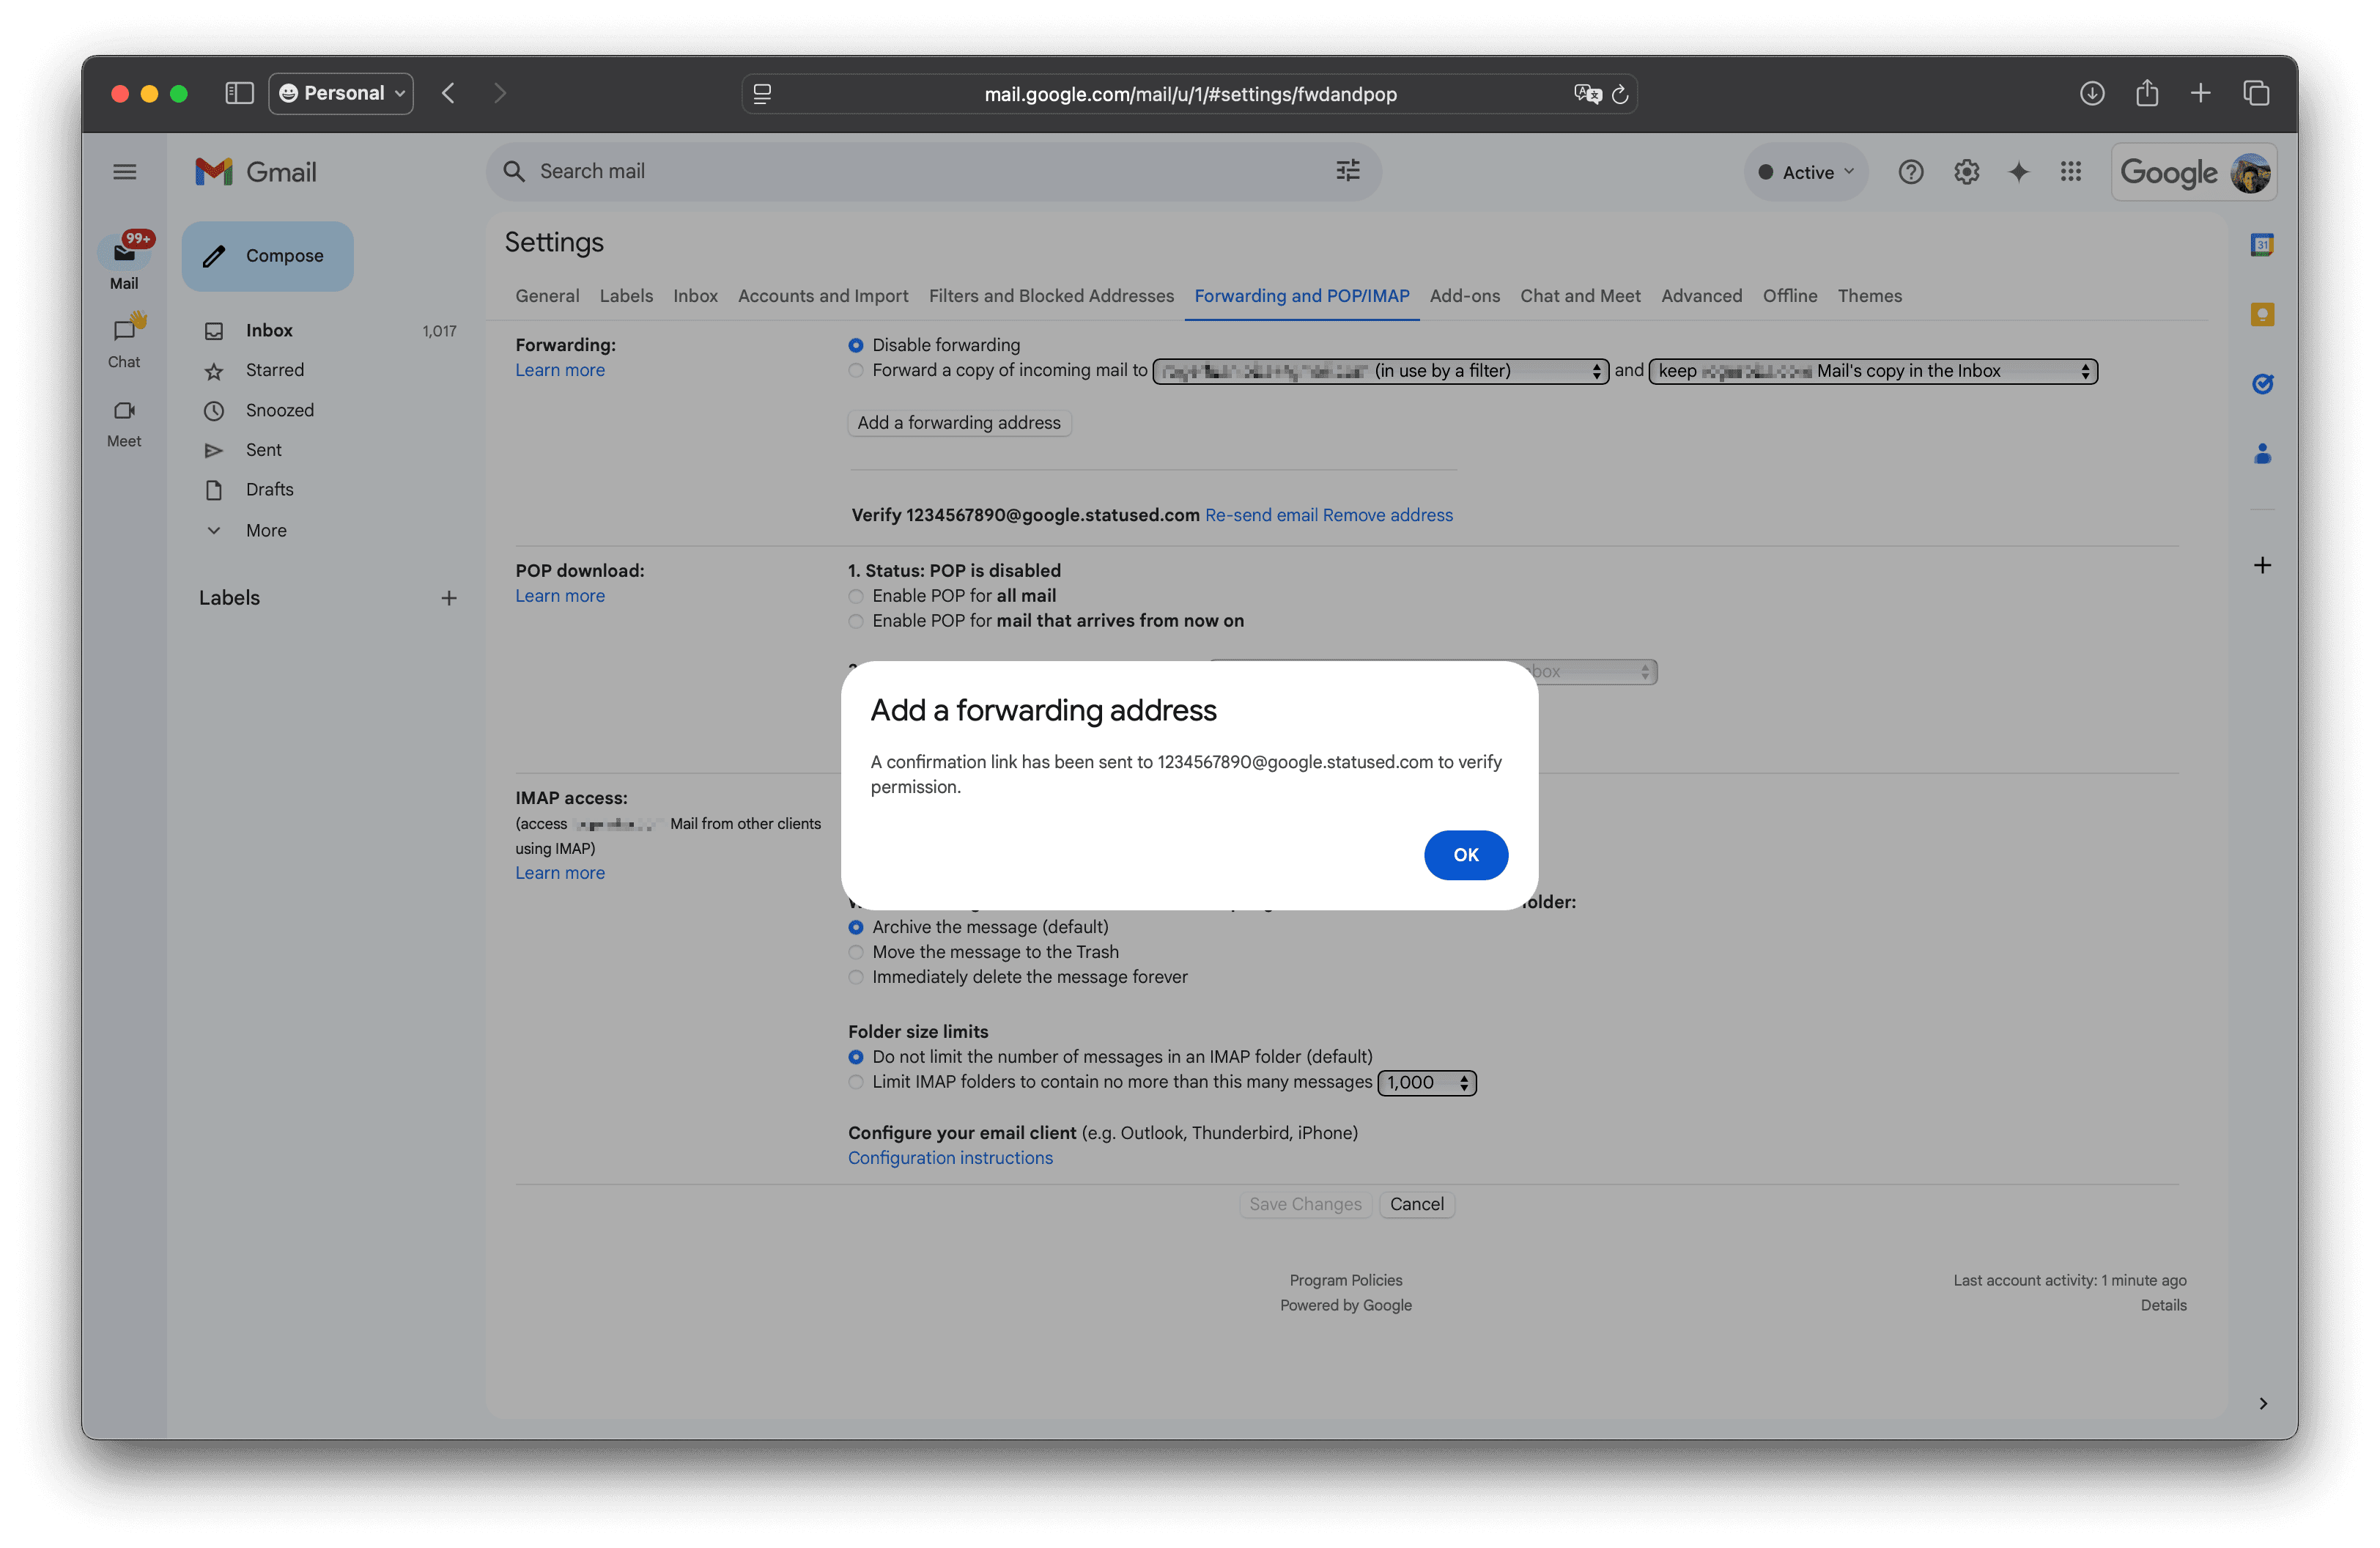Expand More in the labels sidebar
Screen dimensions: 2380x1548
265,530
